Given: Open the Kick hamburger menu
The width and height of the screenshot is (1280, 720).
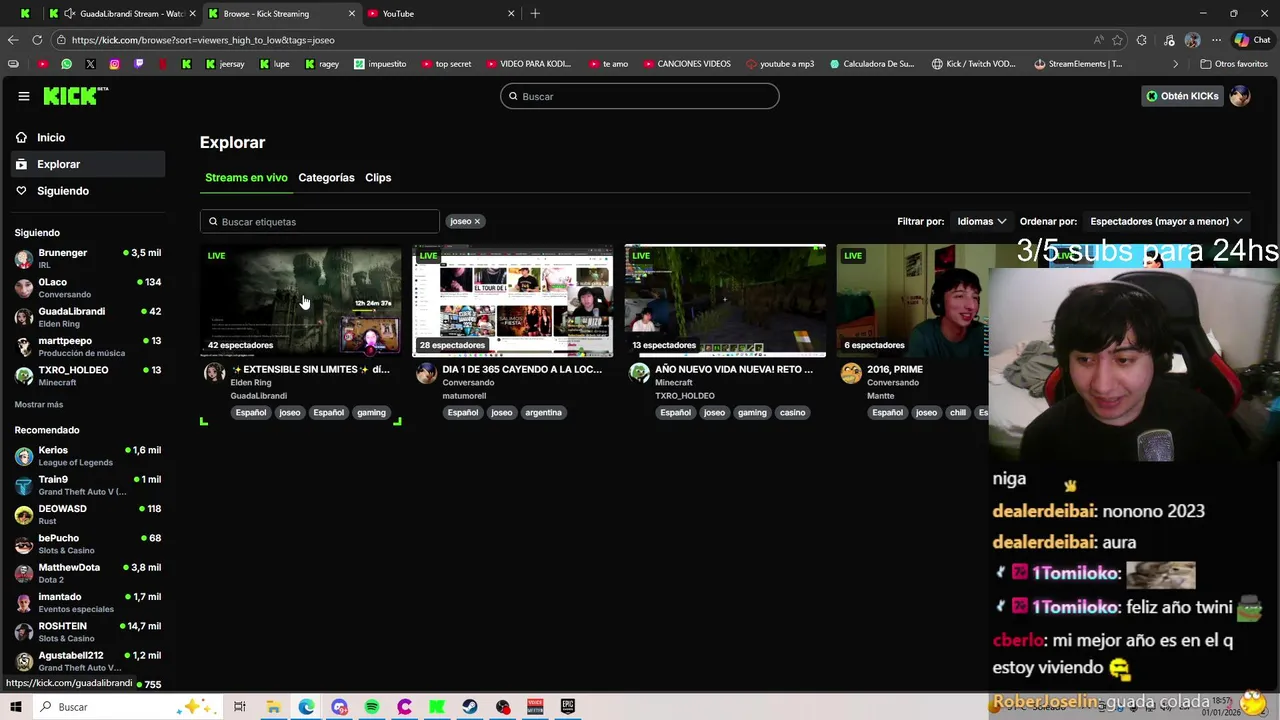Looking at the screenshot, I should coord(23,96).
